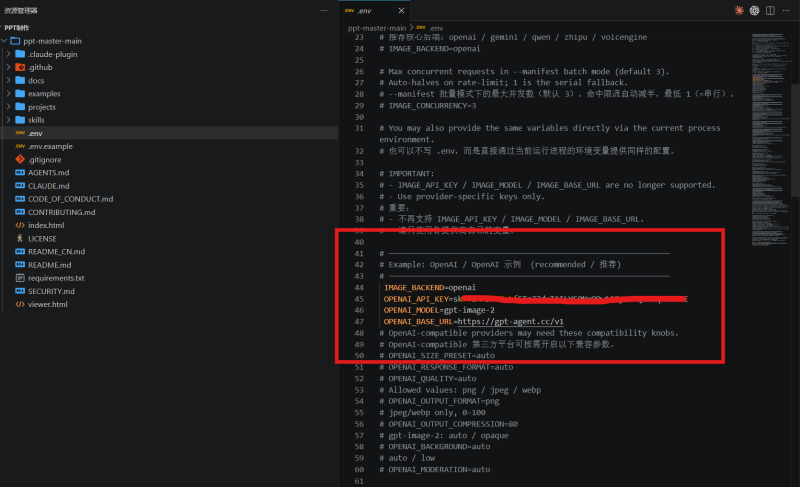Screen dimensions: 800x487
Task: Collapse the ppt-master-main root folder
Action: [x=4, y=41]
